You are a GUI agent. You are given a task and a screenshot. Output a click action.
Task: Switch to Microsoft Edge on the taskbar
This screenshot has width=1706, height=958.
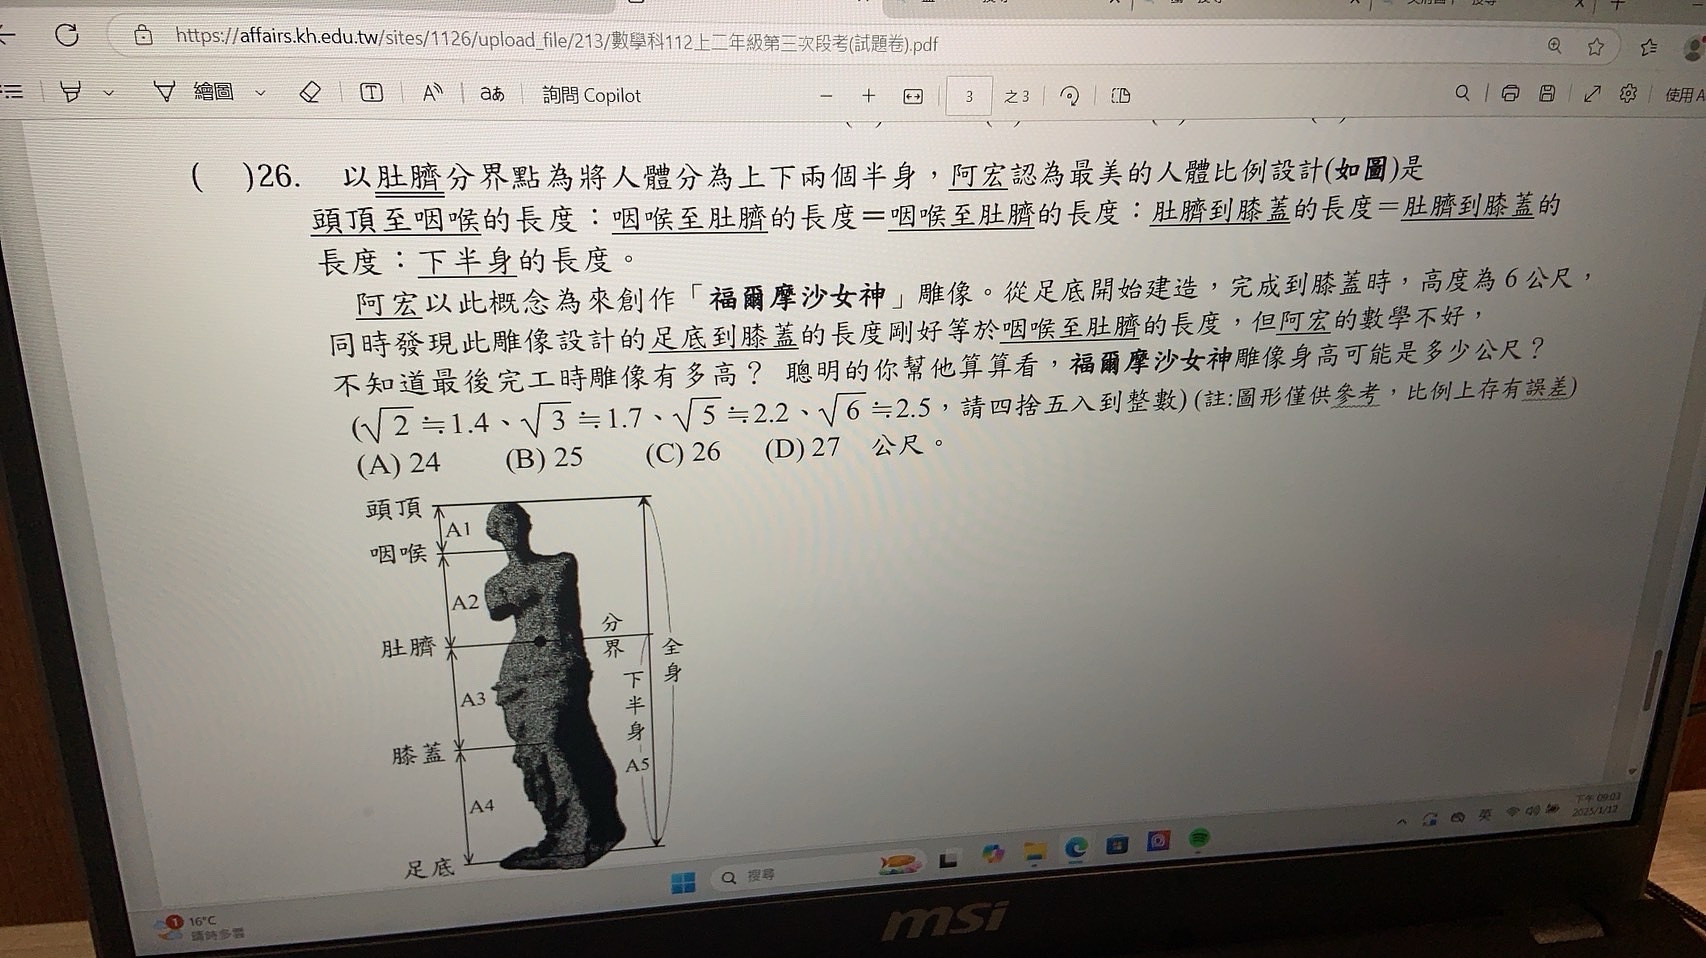click(1076, 848)
